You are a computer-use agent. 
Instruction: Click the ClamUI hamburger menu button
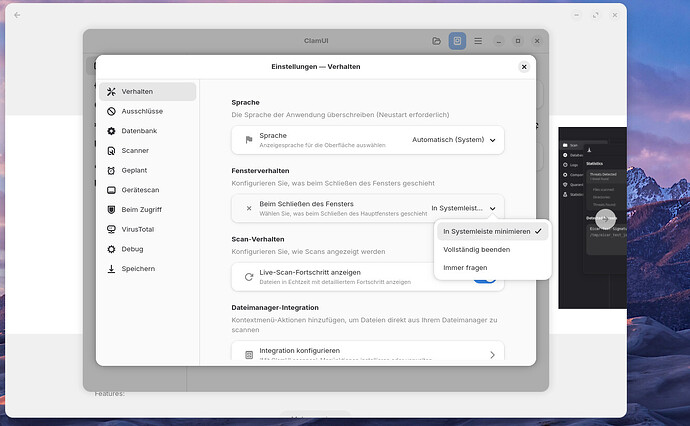[x=478, y=41]
